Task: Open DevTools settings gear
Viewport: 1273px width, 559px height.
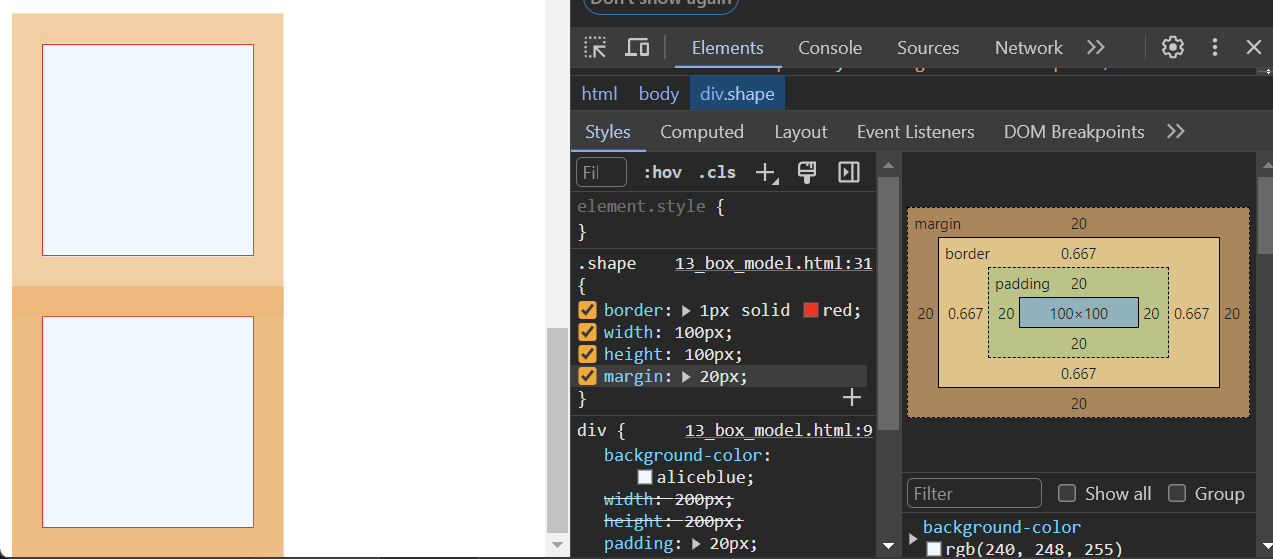Action: click(1173, 47)
